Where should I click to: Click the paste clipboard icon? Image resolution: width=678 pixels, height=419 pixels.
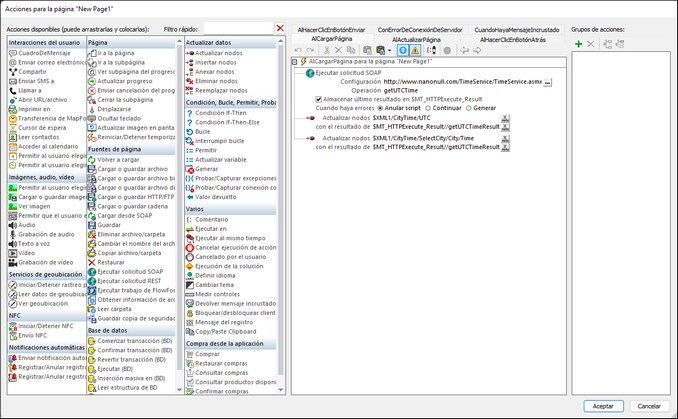tap(367, 51)
